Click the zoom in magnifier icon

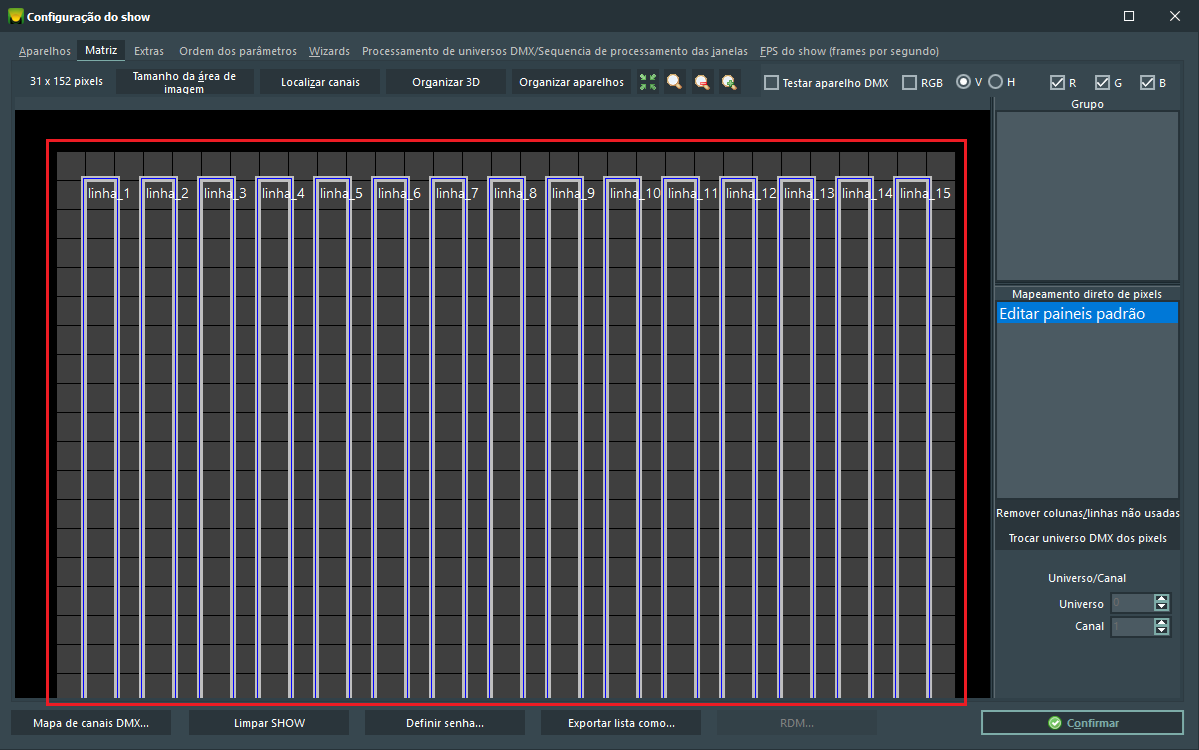(729, 83)
